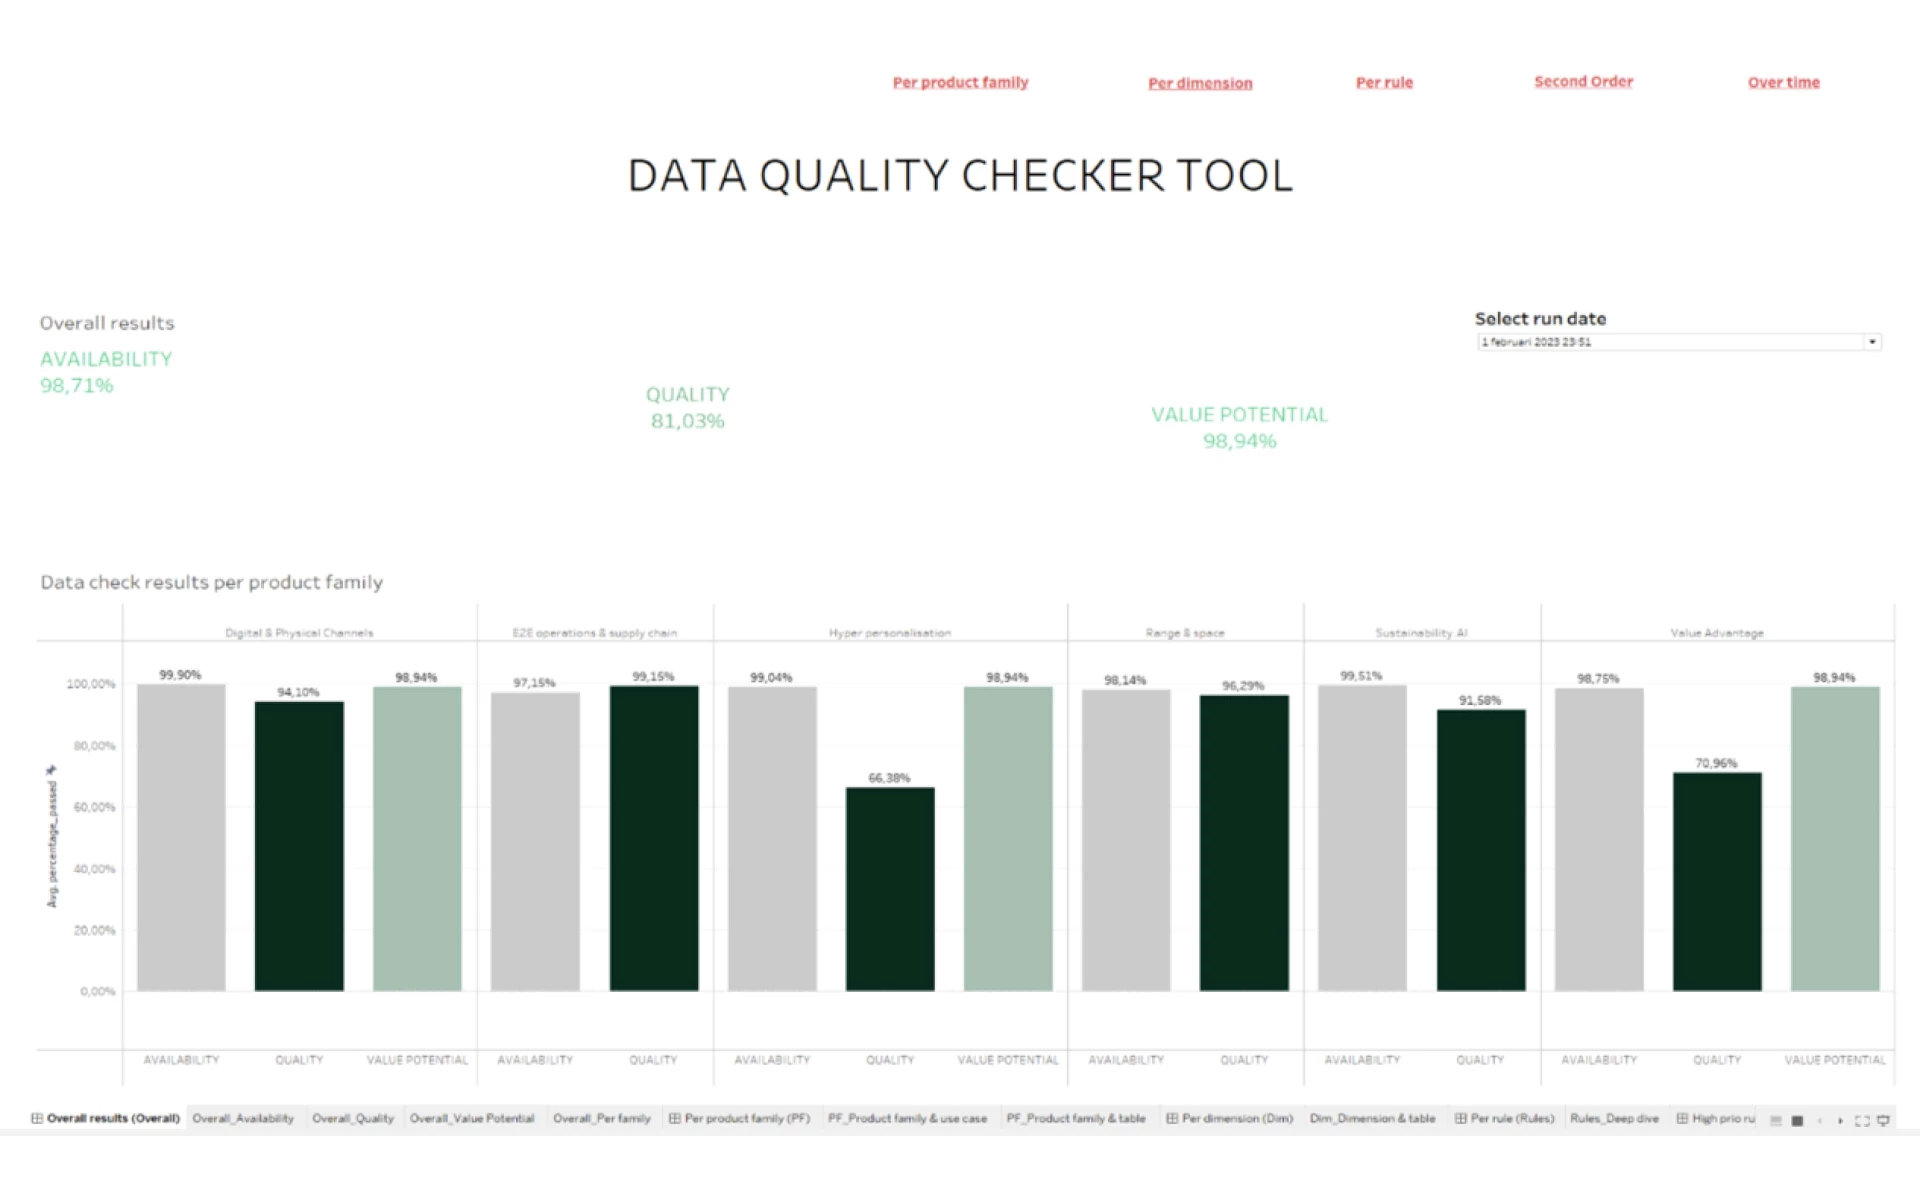Select Hyper personalisation value potential bar
Screen dimensions: 1920x1200
point(1008,839)
